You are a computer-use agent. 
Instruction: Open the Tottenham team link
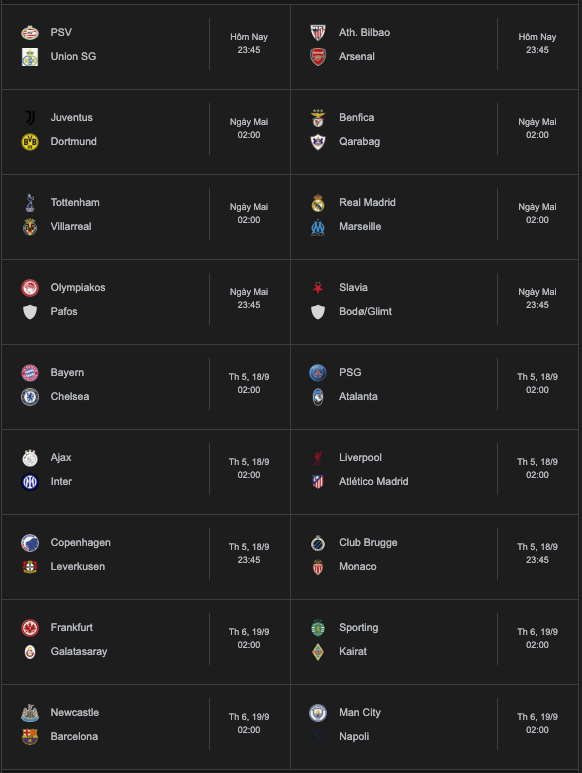tap(75, 203)
